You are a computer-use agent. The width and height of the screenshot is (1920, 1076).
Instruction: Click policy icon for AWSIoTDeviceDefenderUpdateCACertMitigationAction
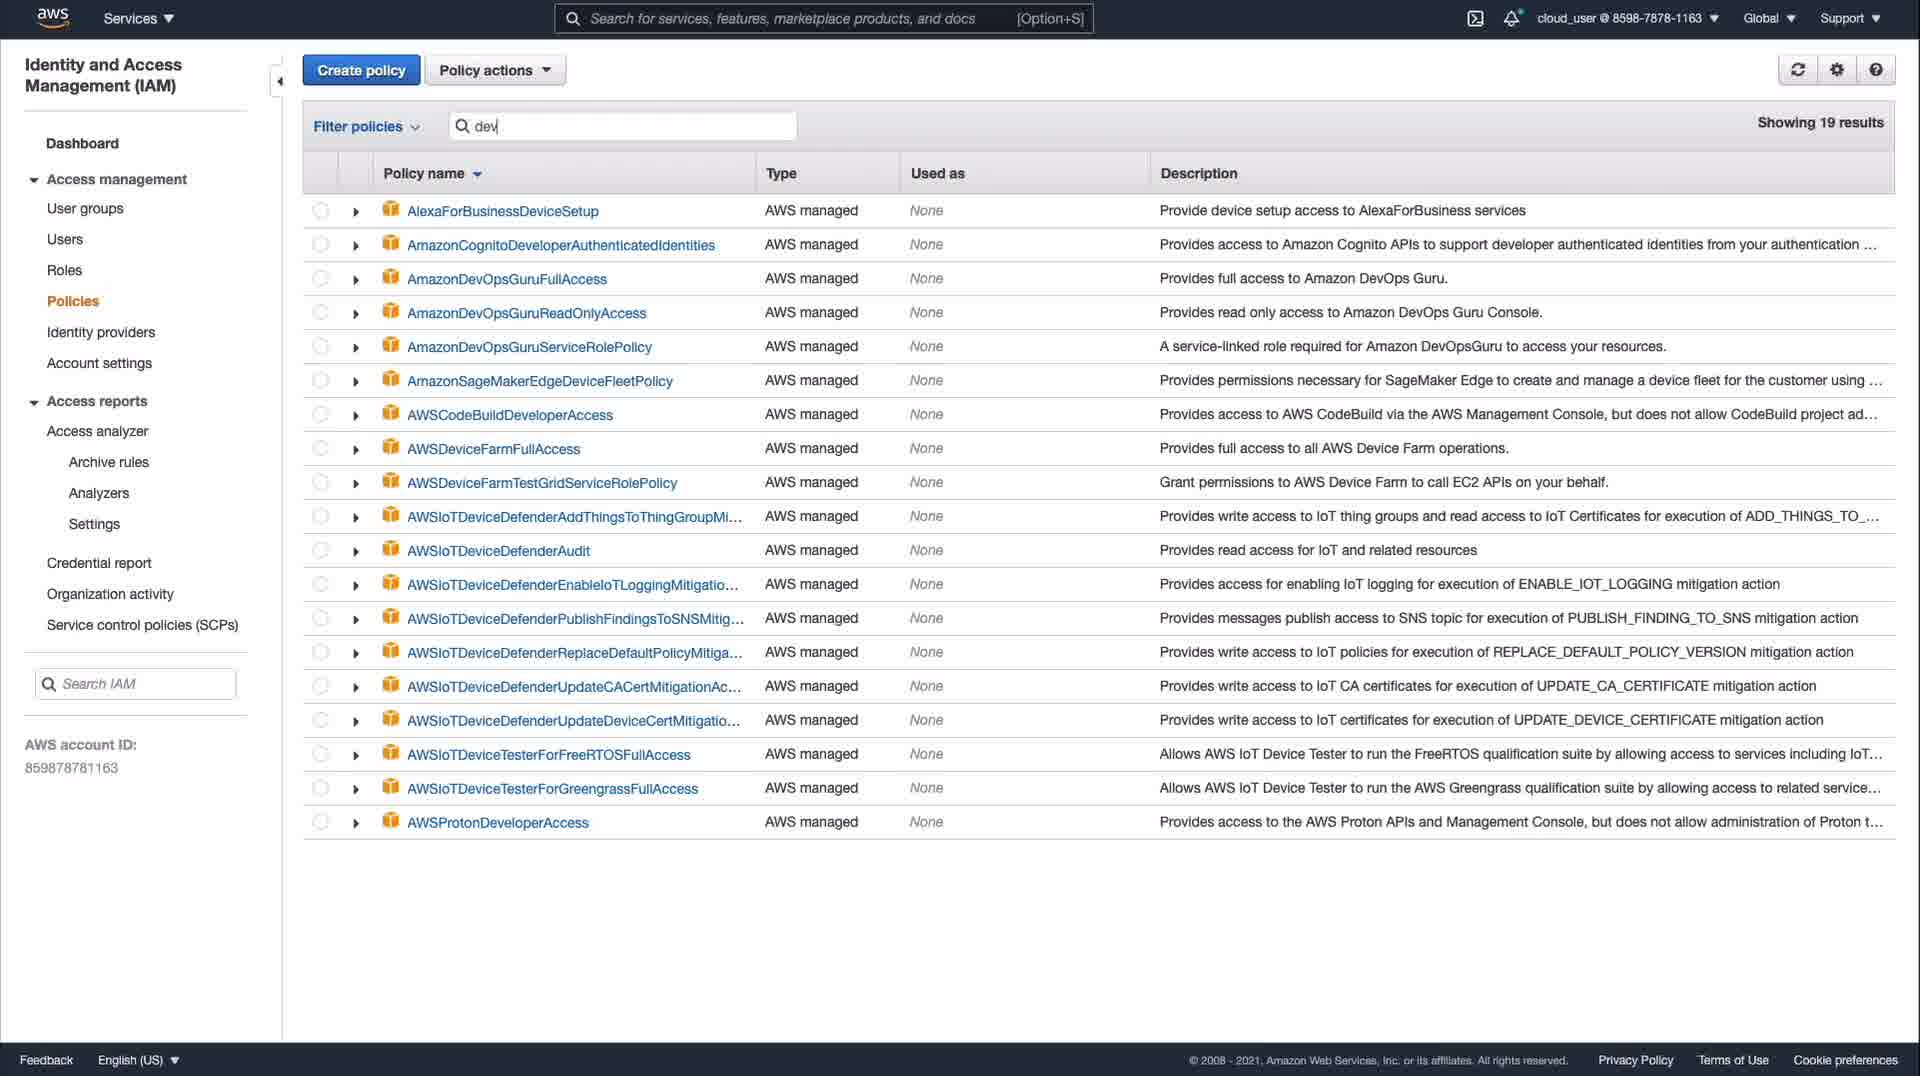391,686
